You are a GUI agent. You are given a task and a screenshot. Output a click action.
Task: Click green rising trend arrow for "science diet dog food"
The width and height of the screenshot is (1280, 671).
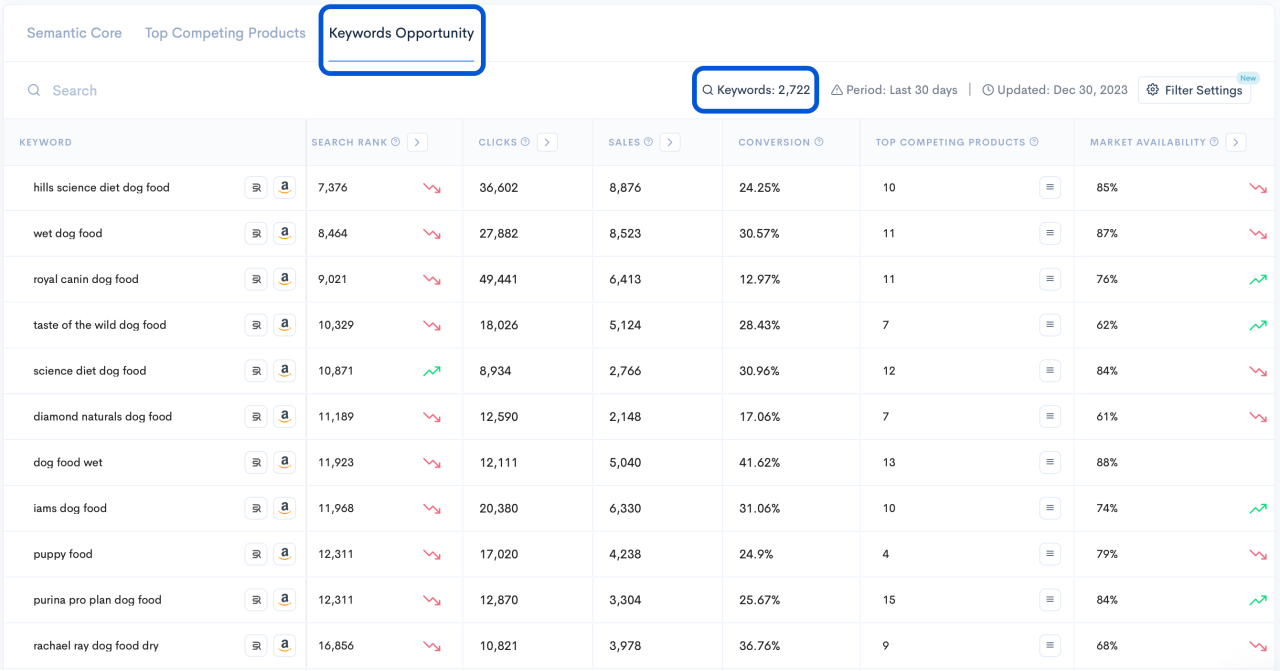tap(432, 371)
